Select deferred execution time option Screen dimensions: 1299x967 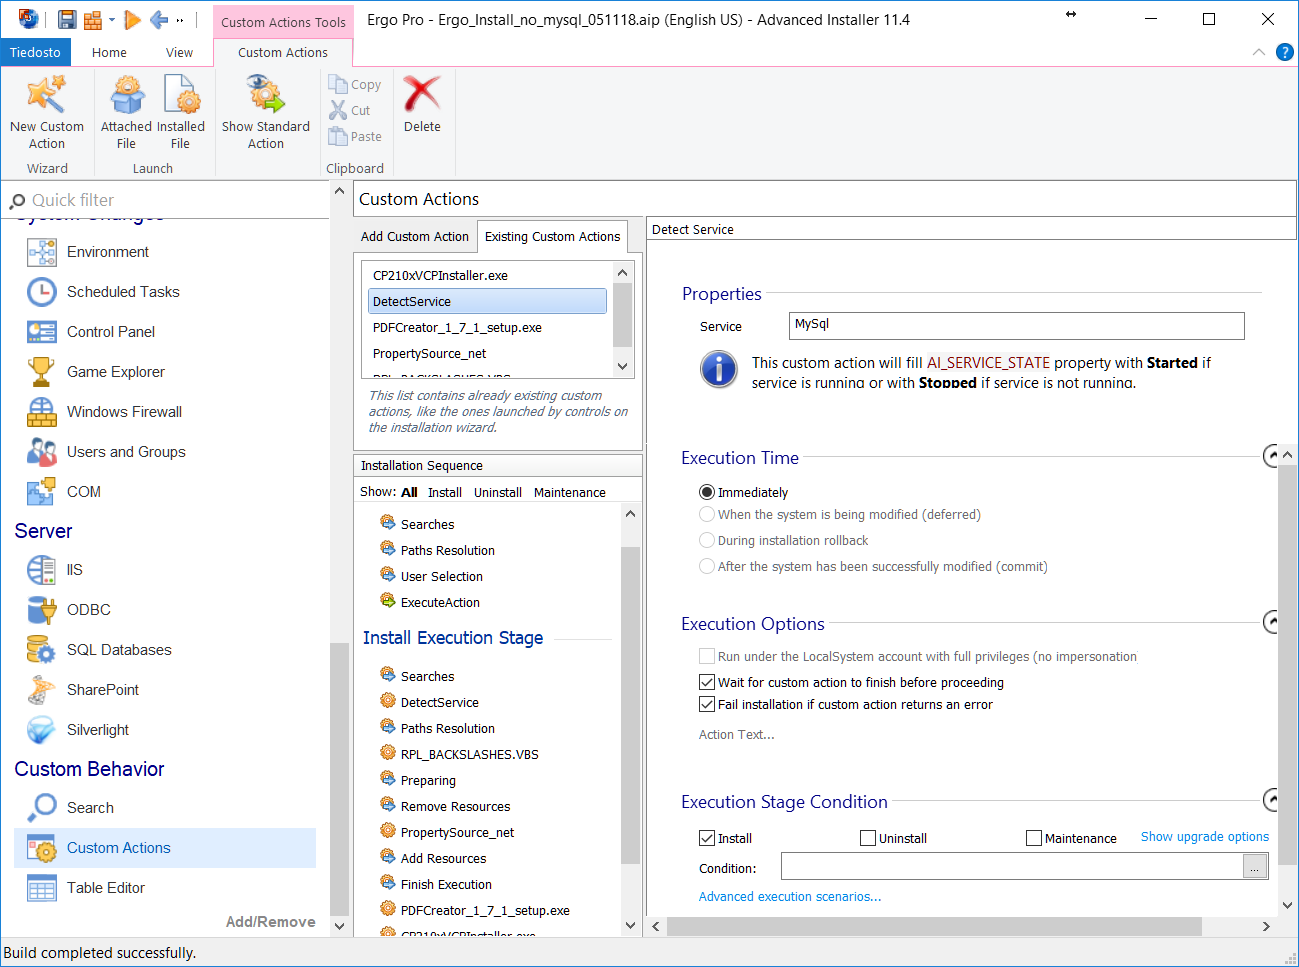(707, 514)
